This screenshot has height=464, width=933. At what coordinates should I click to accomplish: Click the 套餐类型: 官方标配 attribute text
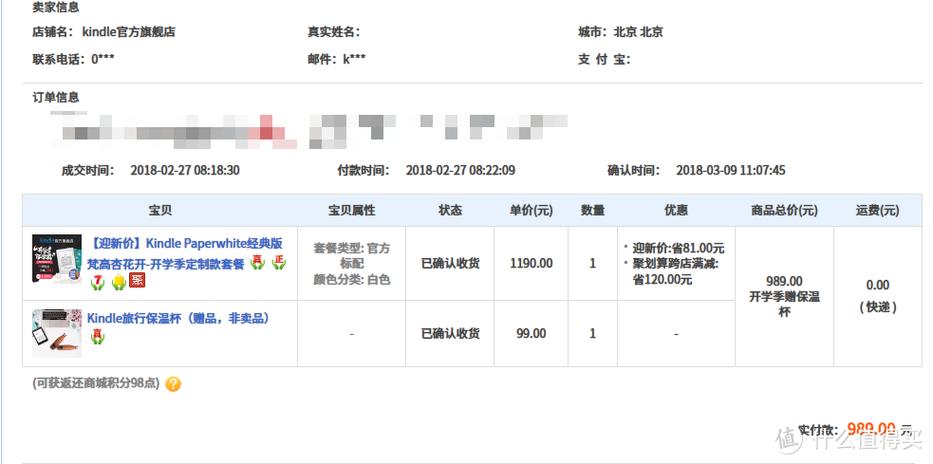pos(352,256)
